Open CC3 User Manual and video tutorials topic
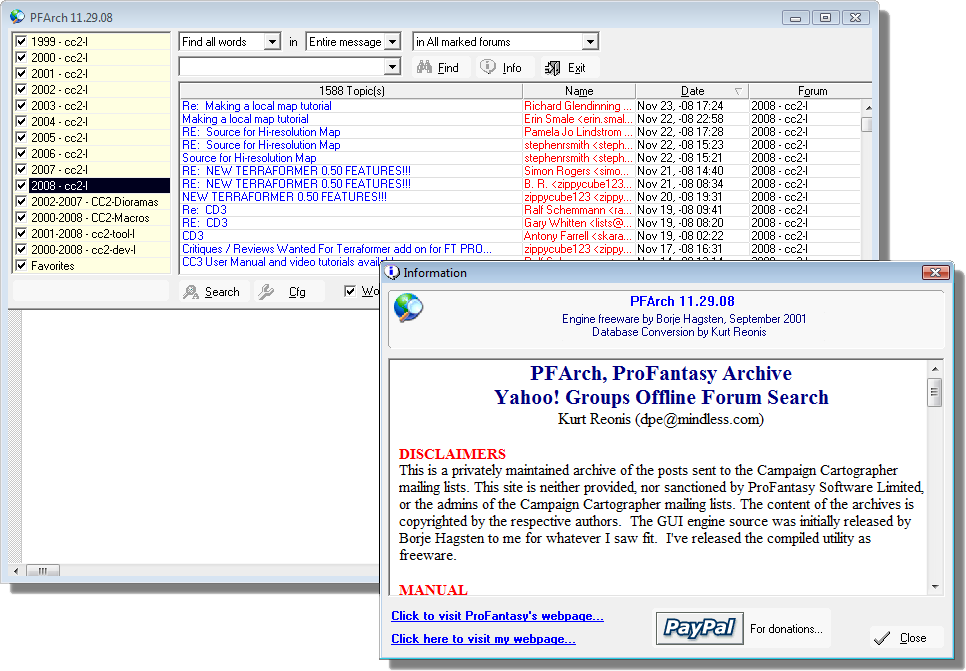This screenshot has width=966, height=671. (281, 262)
